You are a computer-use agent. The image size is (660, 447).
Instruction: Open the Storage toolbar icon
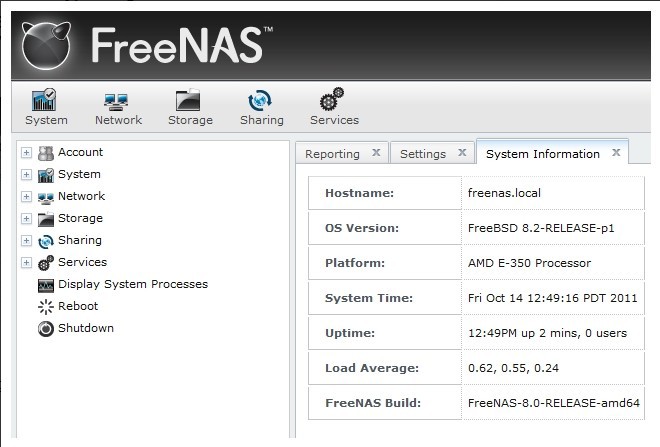(189, 101)
